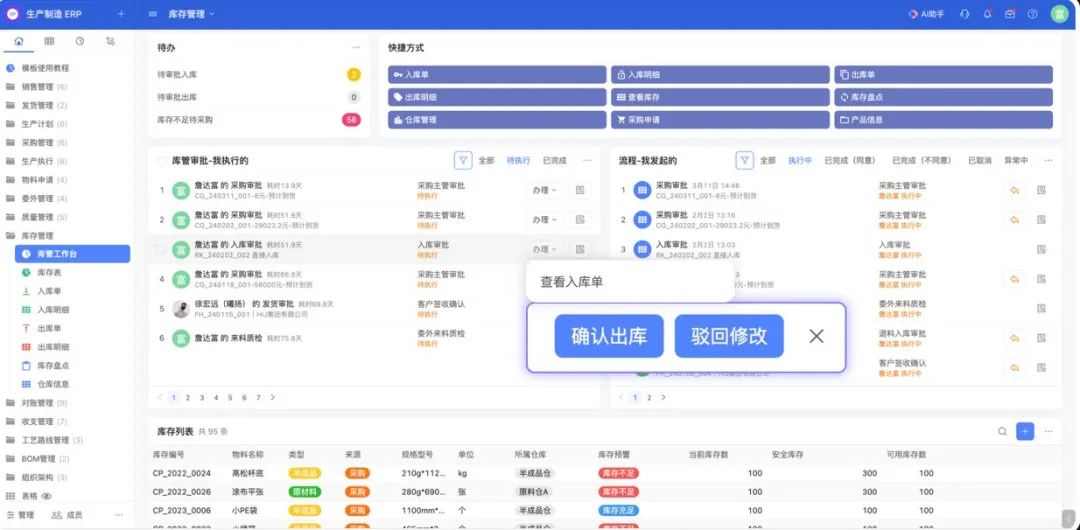Click the 驳回修改 button
1080x530 pixels.
coord(729,336)
